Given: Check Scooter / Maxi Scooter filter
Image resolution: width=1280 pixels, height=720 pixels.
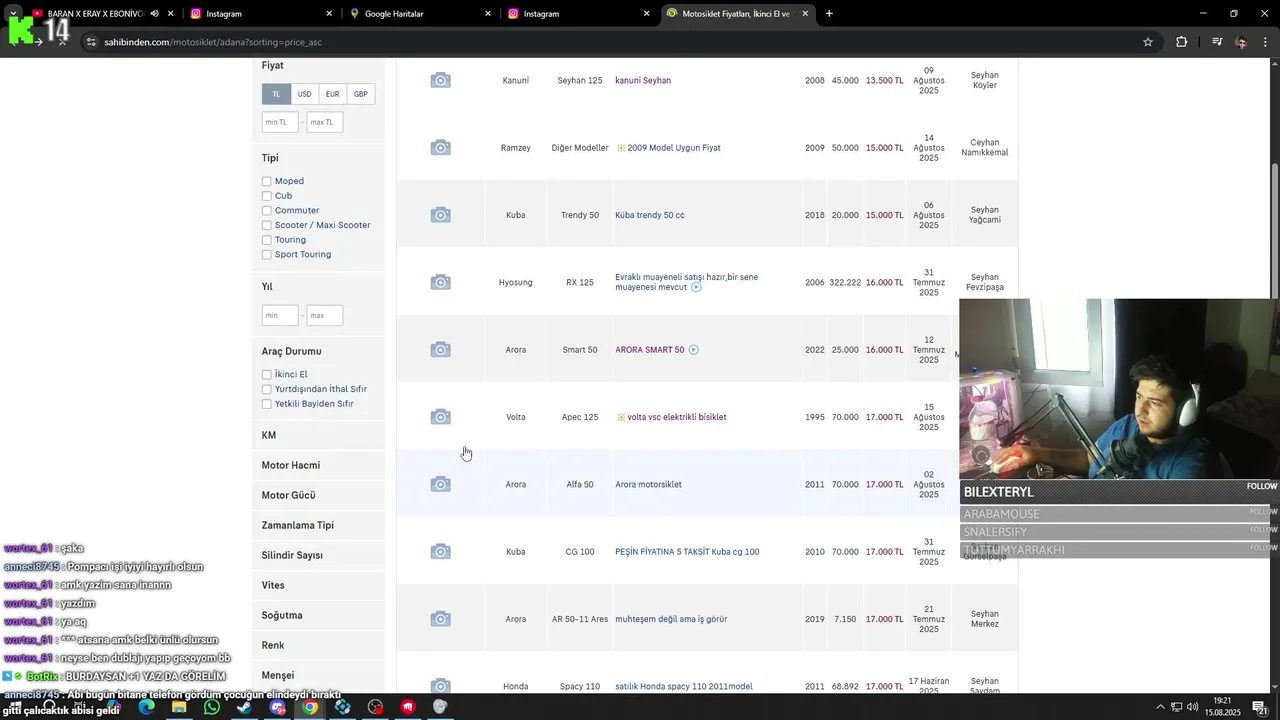Looking at the screenshot, I should click(x=267, y=225).
